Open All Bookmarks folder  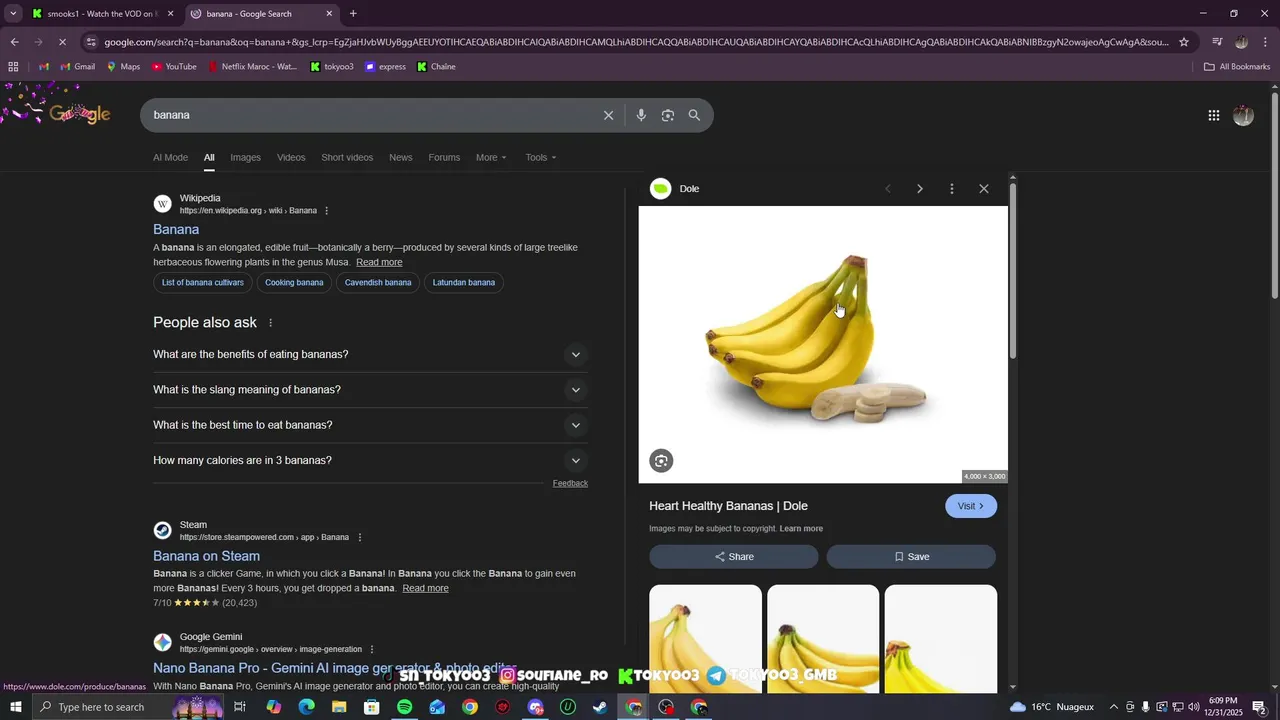(1237, 67)
